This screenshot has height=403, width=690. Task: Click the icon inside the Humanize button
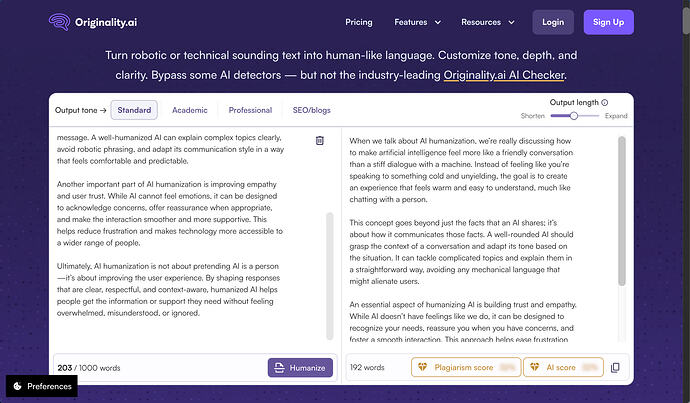click(279, 368)
